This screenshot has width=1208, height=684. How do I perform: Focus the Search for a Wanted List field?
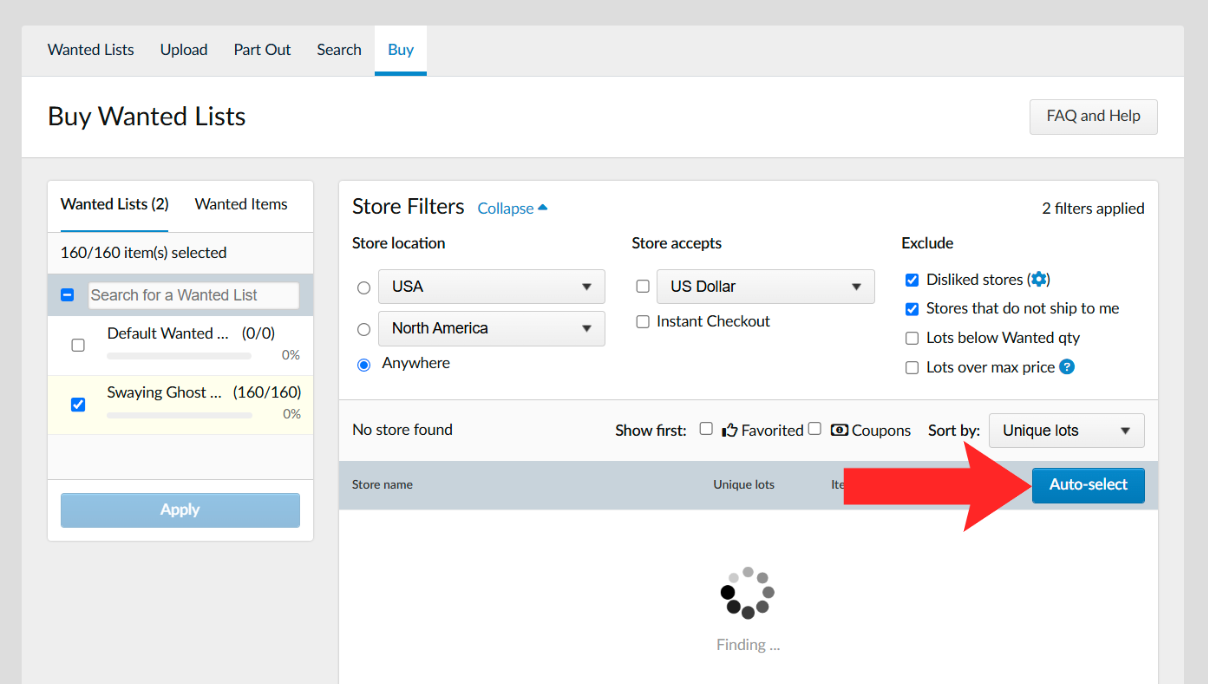click(193, 295)
